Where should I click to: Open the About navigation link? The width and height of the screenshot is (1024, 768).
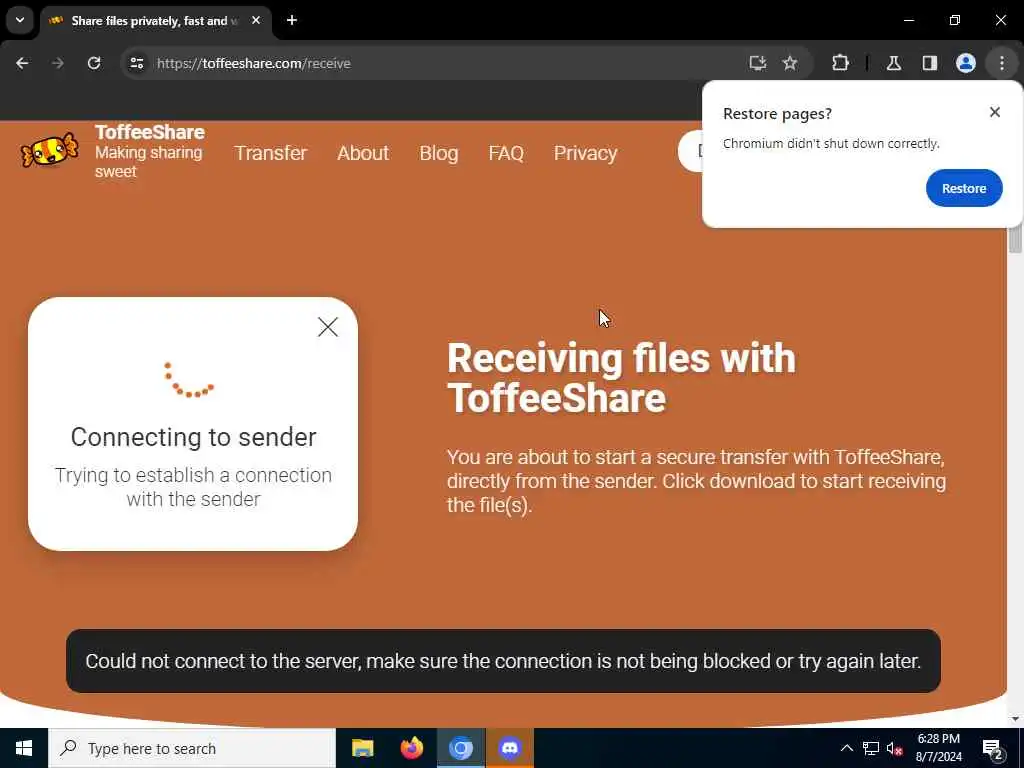[363, 153]
